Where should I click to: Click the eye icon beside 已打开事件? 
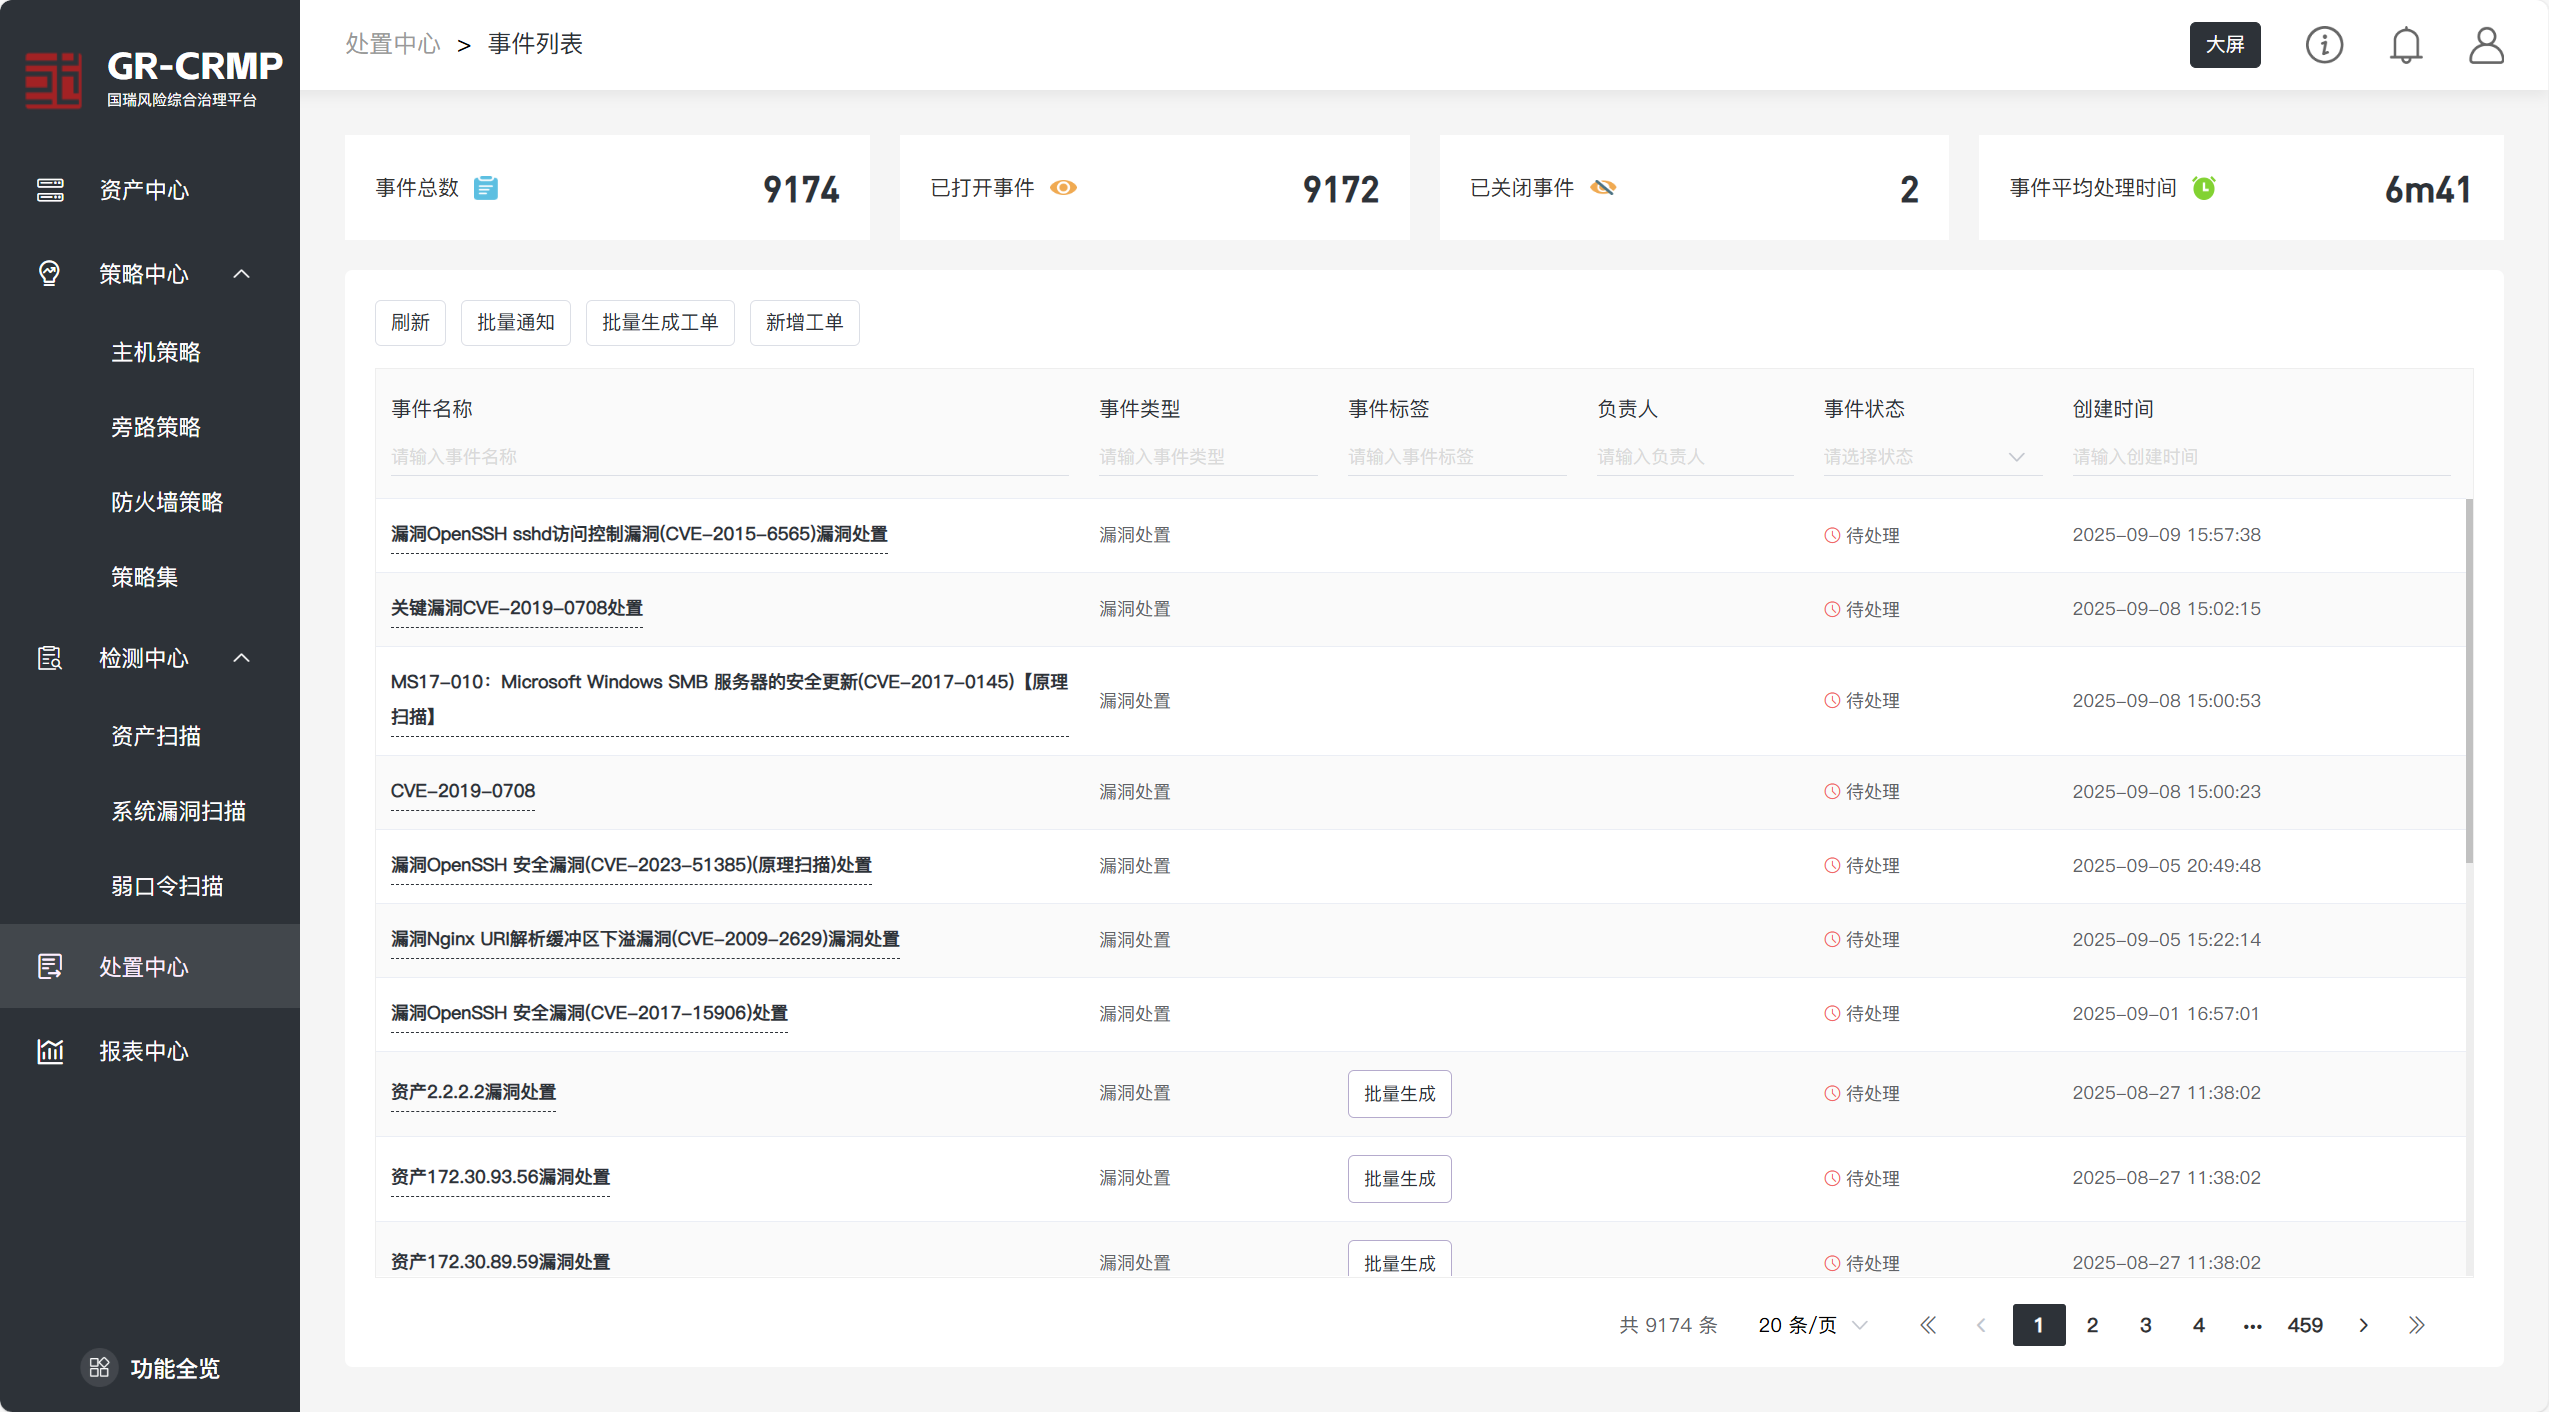click(x=1063, y=188)
